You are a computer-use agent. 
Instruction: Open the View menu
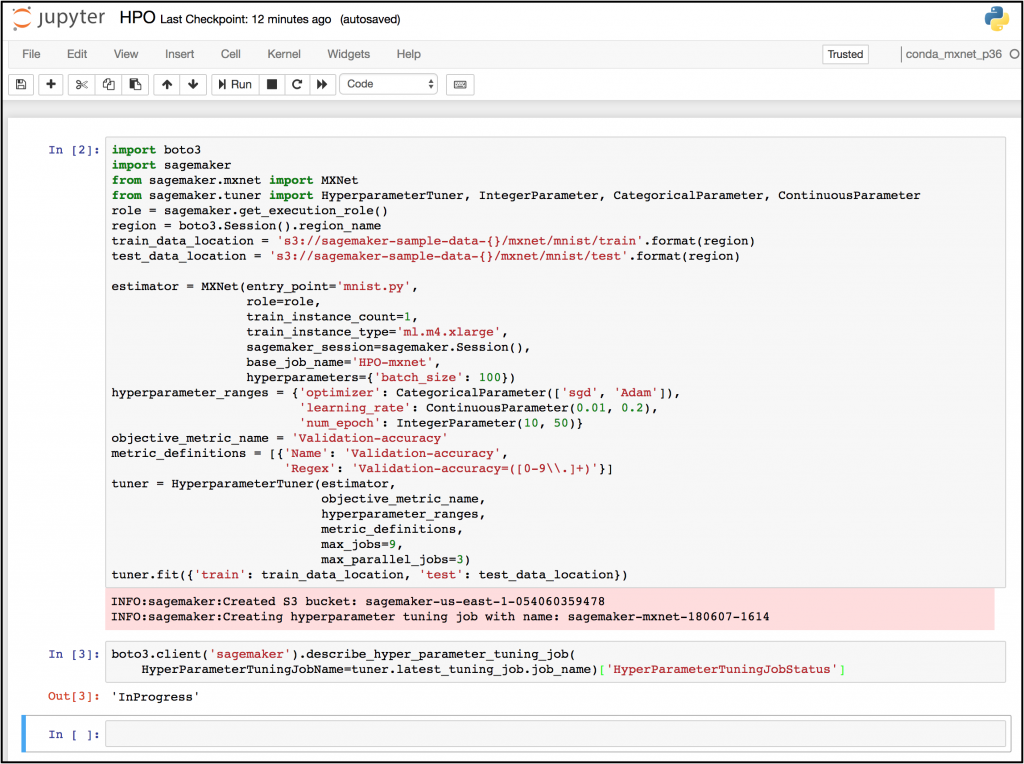pos(126,54)
